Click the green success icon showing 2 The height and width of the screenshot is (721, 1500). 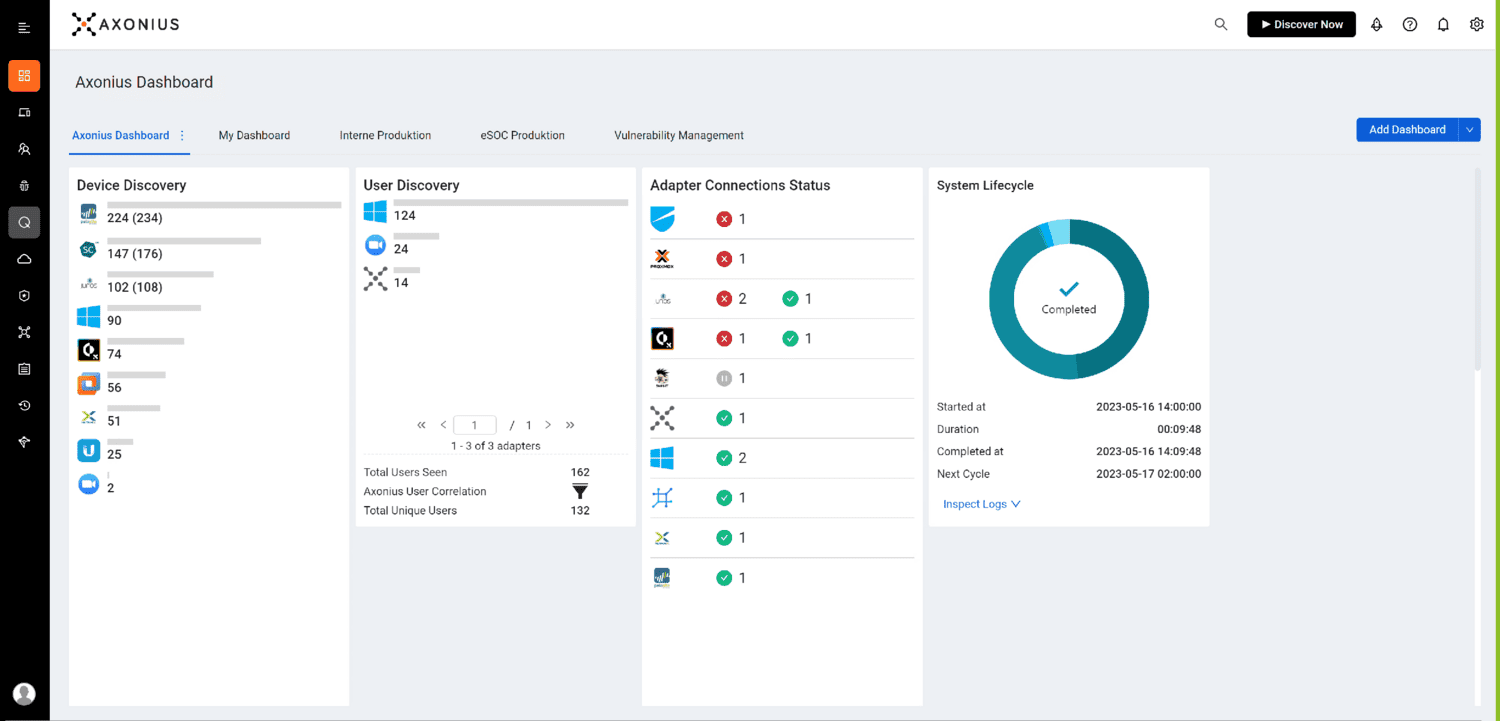point(724,458)
